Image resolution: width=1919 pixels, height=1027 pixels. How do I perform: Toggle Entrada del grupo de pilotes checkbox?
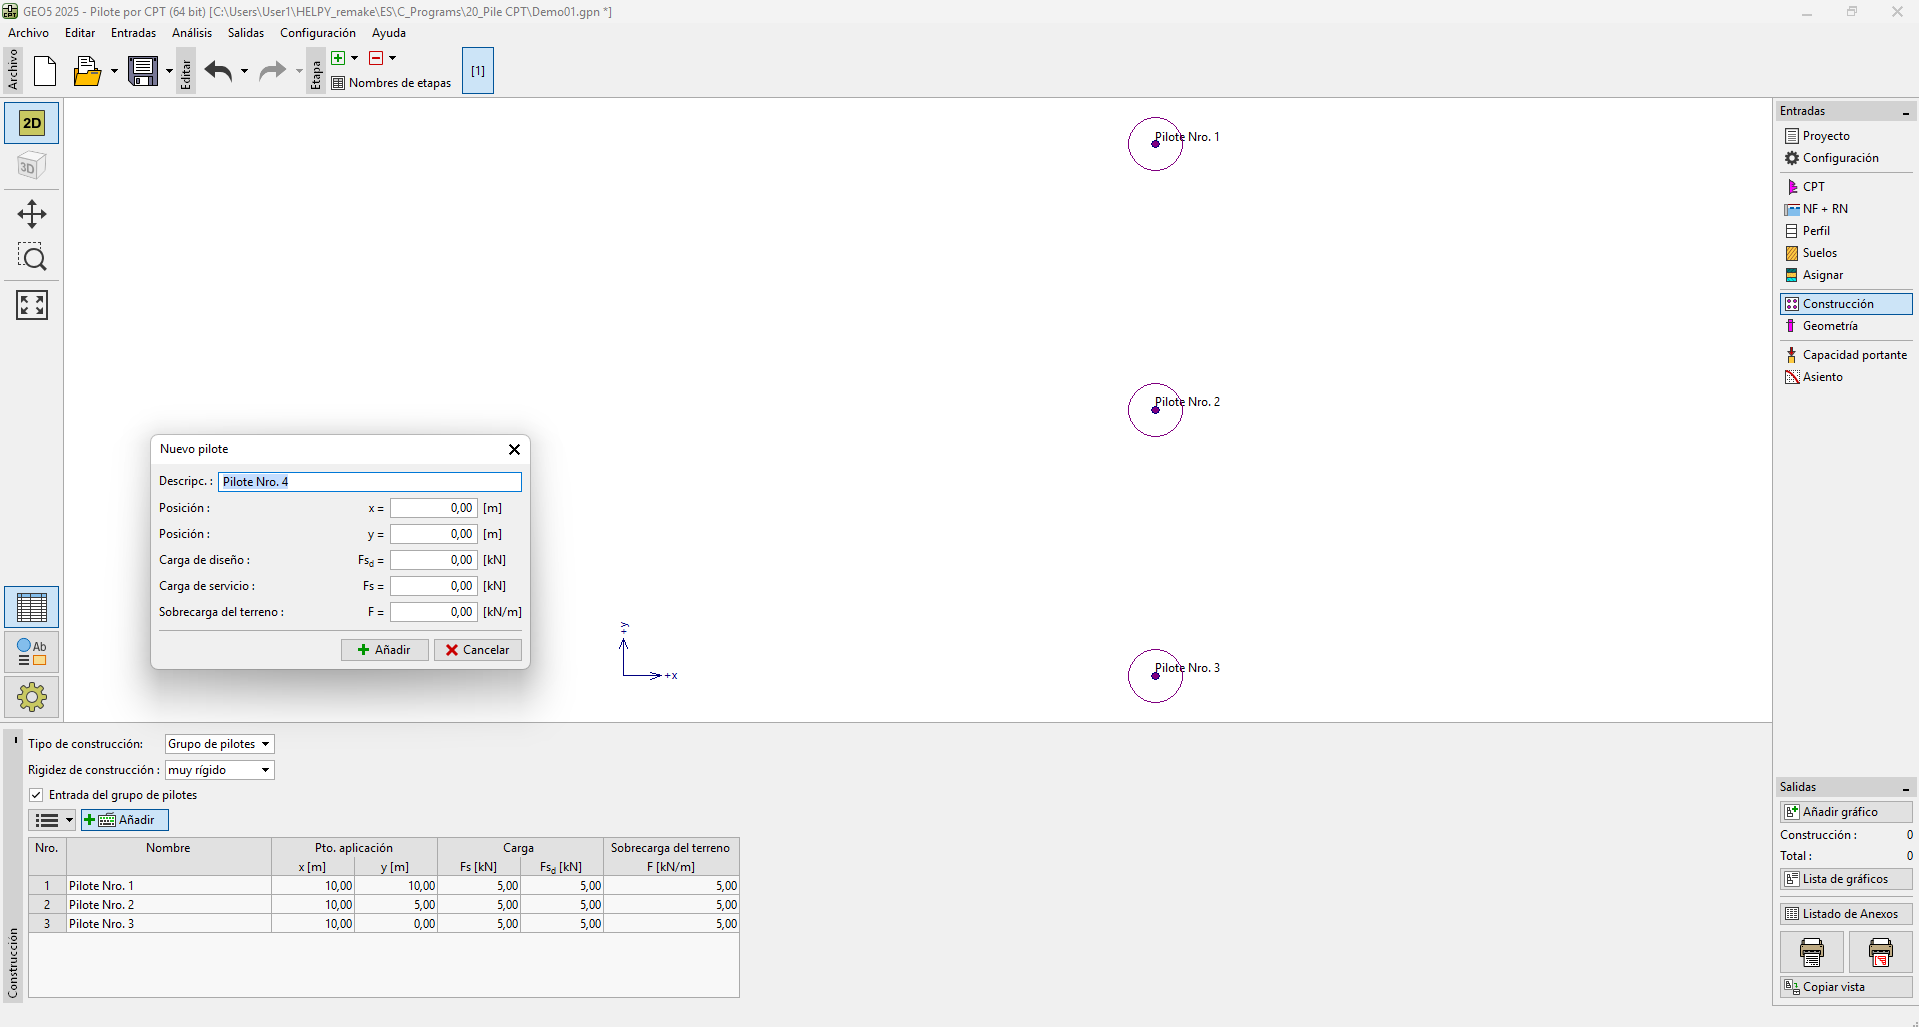pos(36,795)
